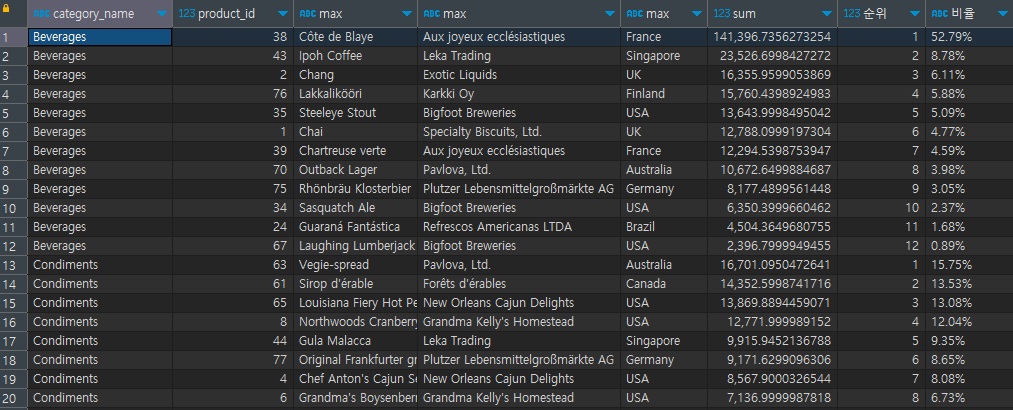Select cell Ipoh Coffee
Screen dimensions: 1013x410
click(355, 56)
